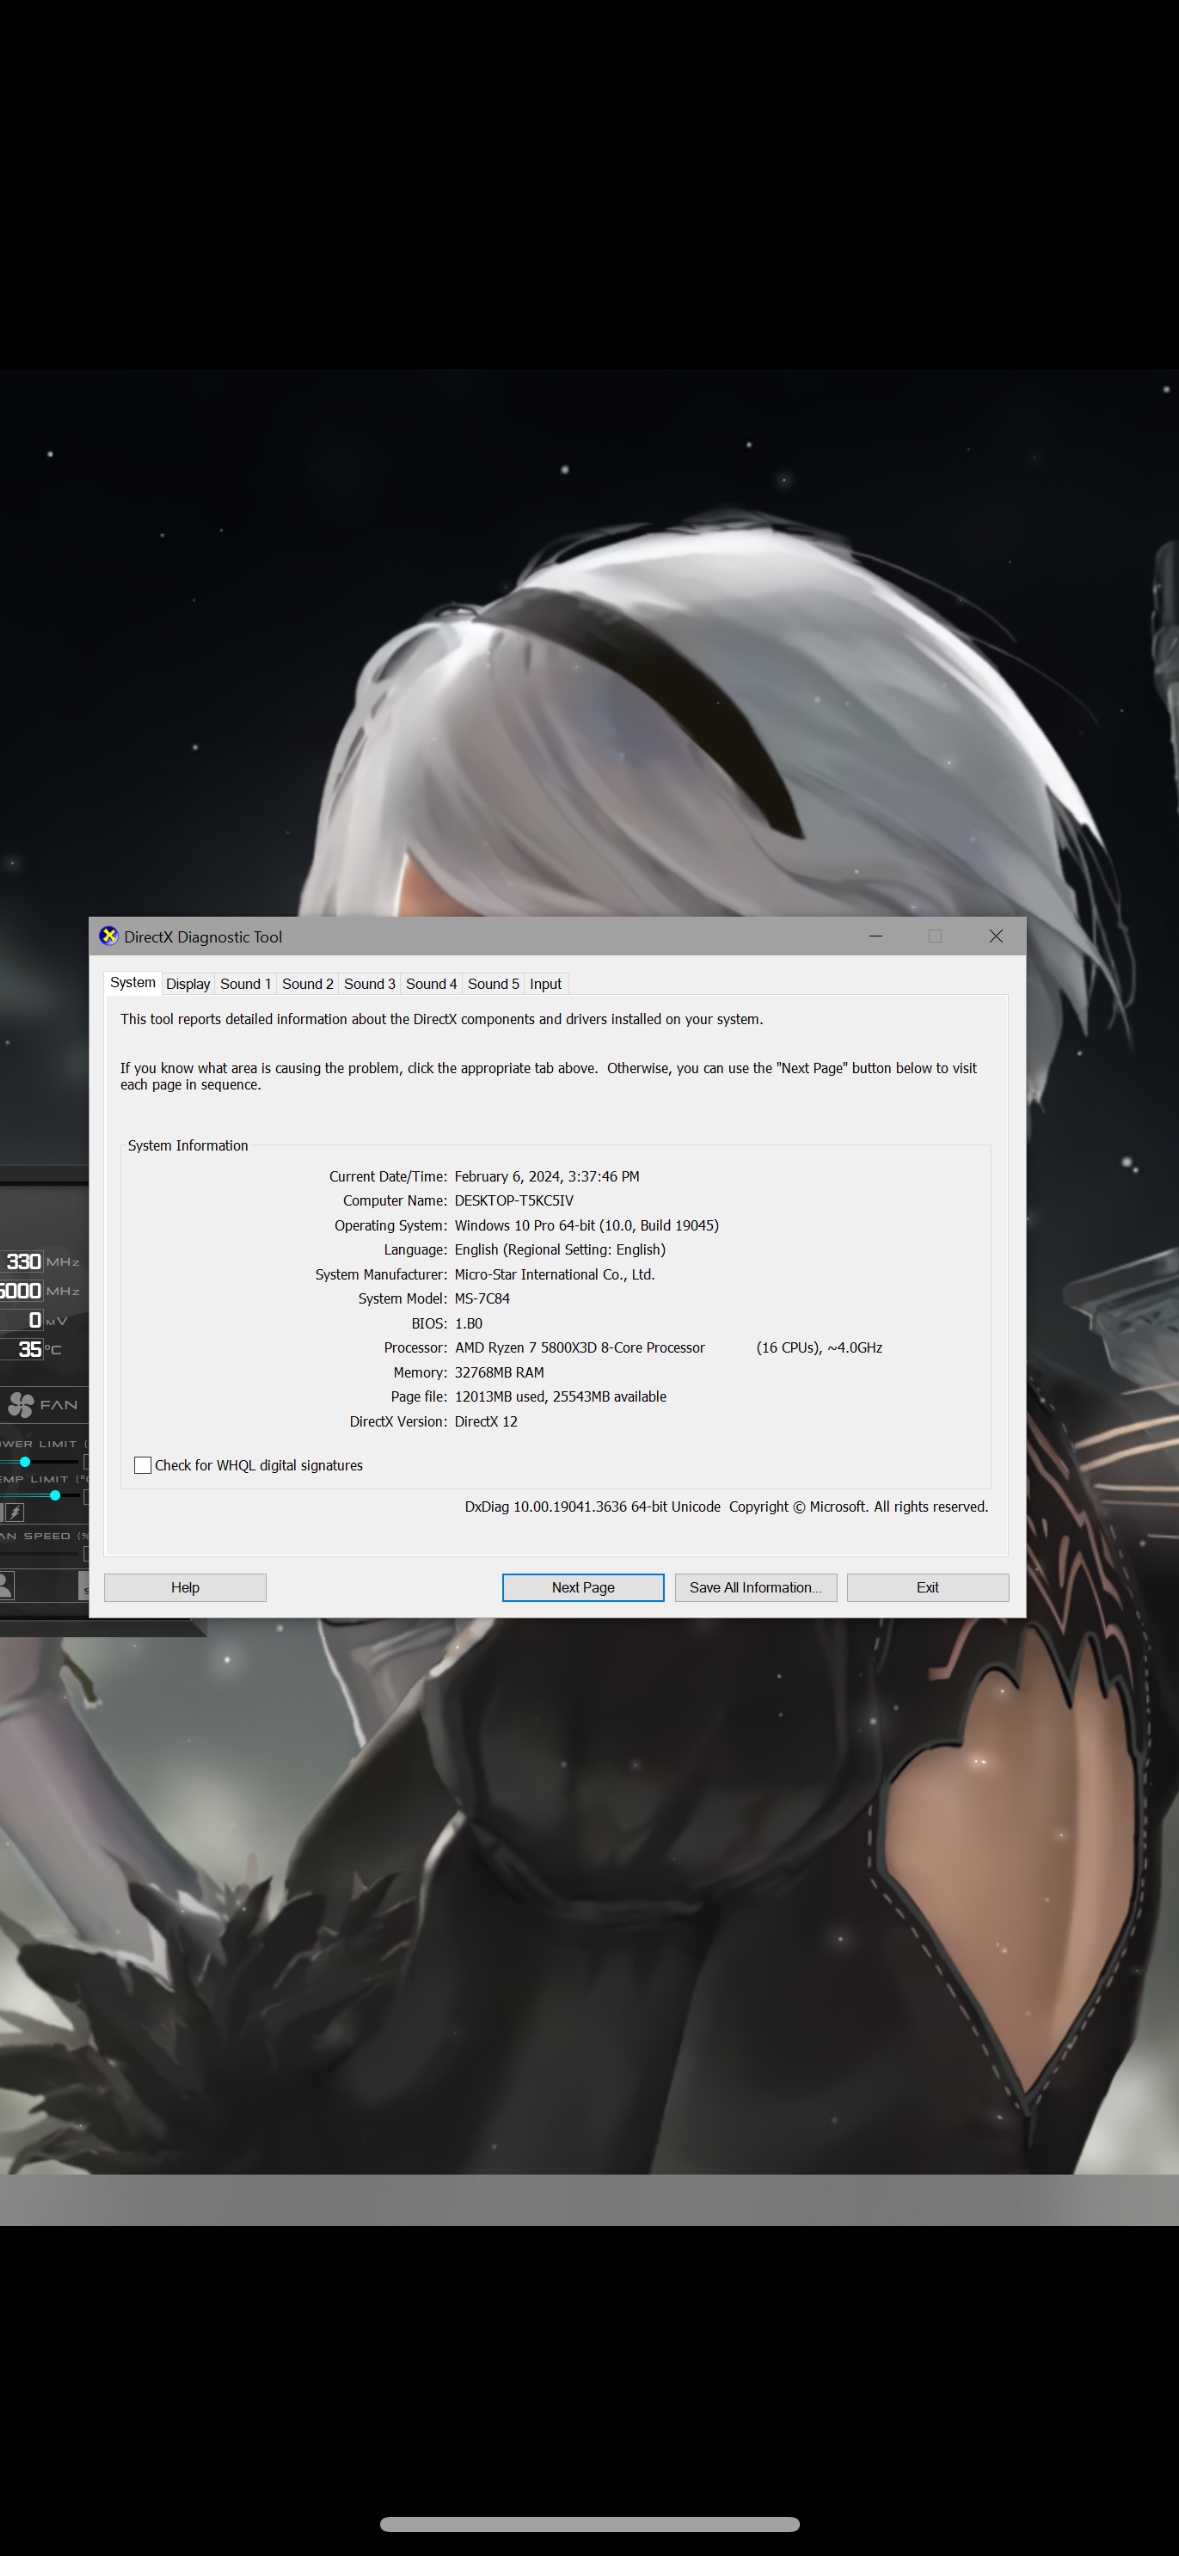Click the DirectX Version value DirectX 12
The height and width of the screenshot is (2556, 1179).
(486, 1421)
